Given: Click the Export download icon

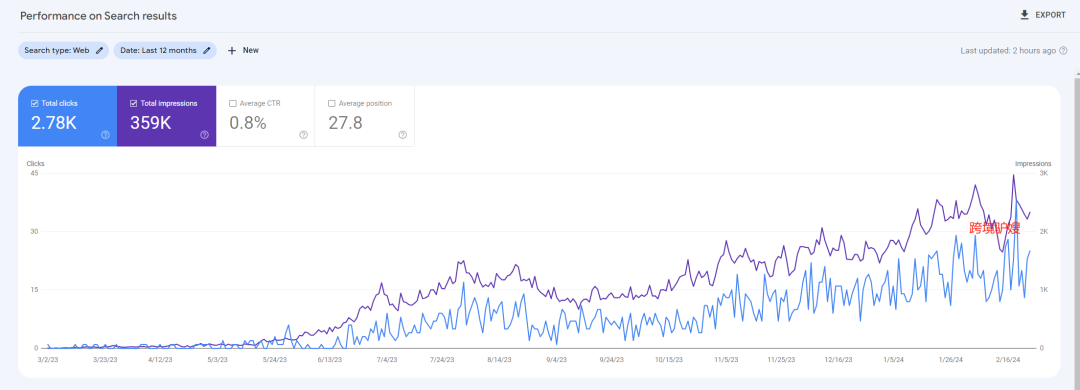Looking at the screenshot, I should 1024,15.
